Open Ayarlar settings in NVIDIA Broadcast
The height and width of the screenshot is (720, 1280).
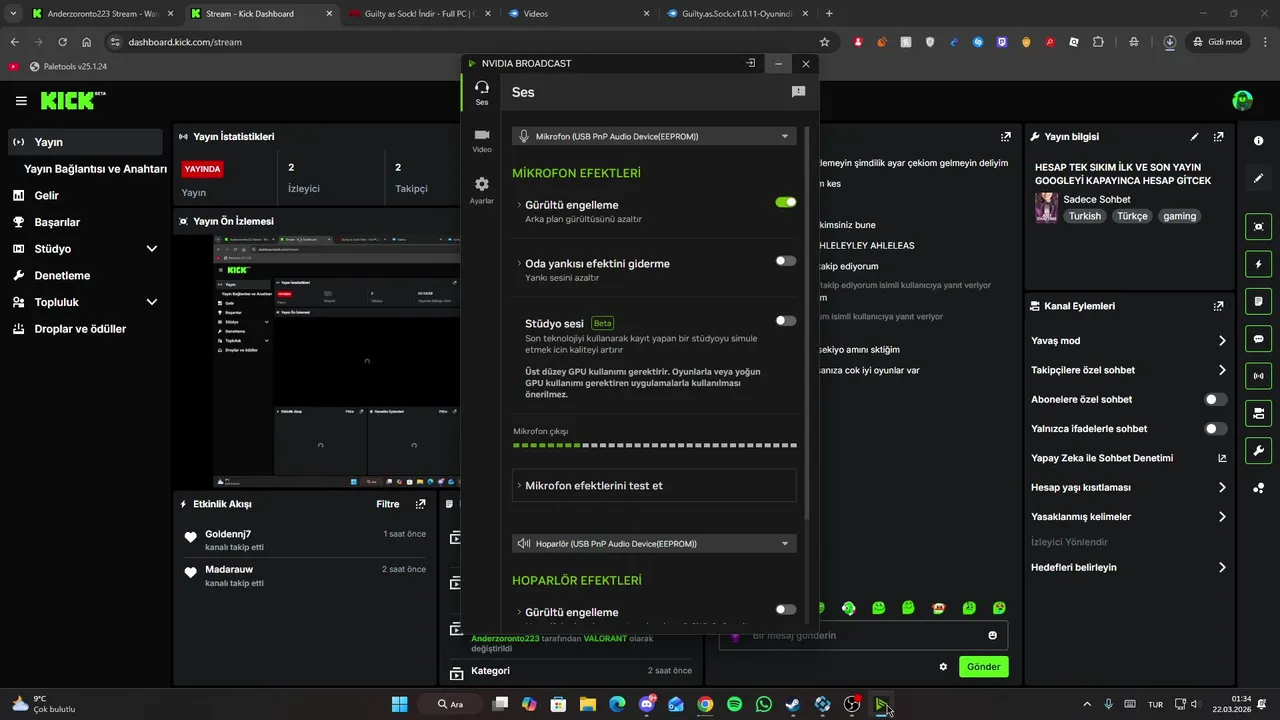pyautogui.click(x=482, y=190)
